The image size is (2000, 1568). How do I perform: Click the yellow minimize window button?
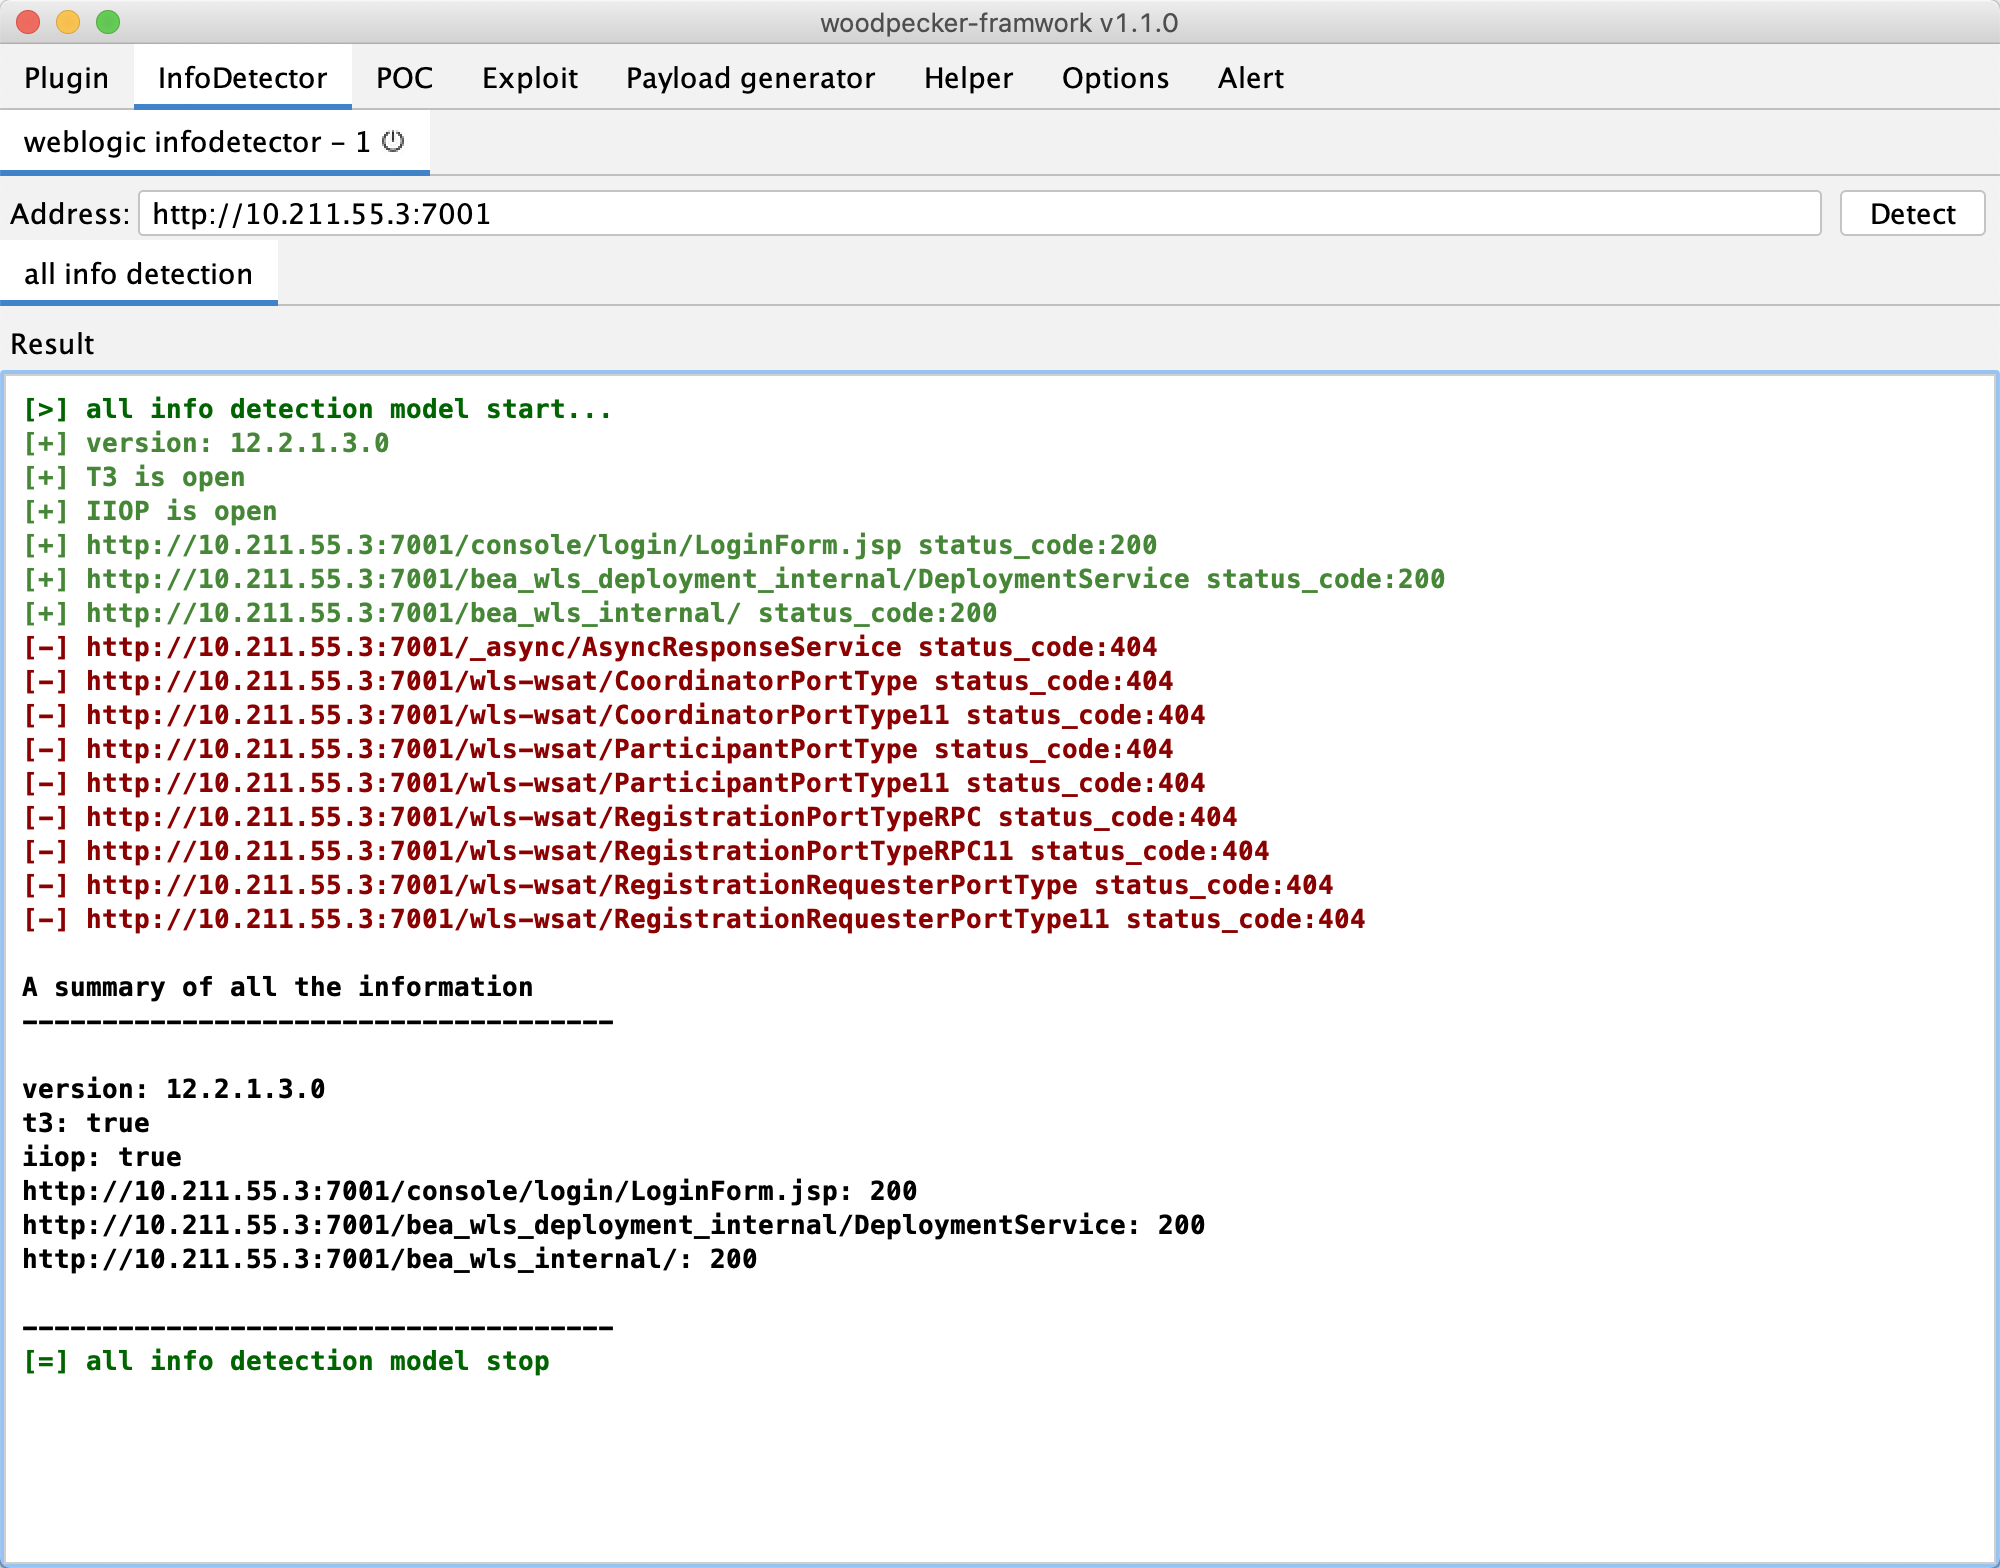[x=68, y=22]
